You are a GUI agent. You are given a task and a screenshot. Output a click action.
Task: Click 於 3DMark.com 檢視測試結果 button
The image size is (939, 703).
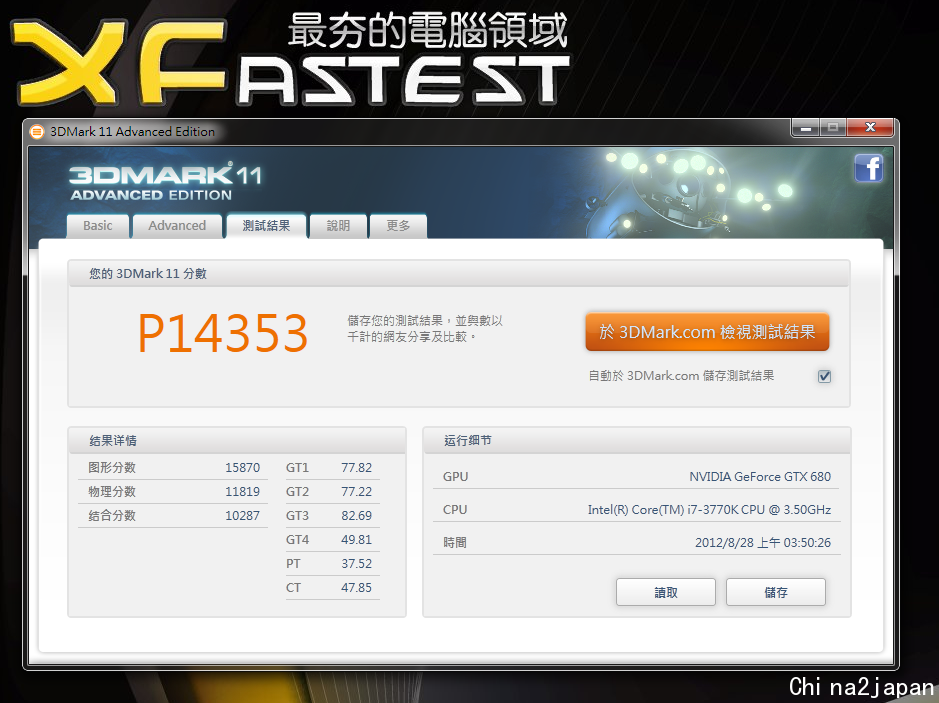click(x=707, y=332)
